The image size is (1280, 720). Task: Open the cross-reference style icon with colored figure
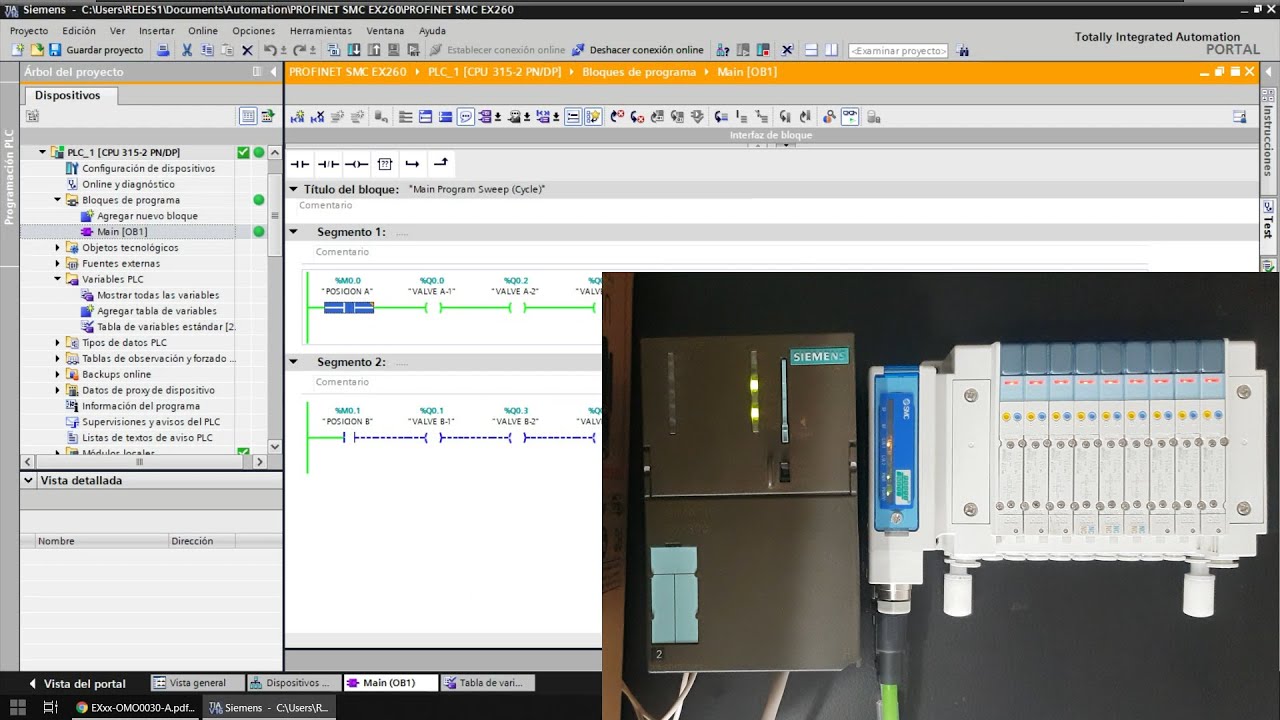pyautogui.click(x=830, y=117)
